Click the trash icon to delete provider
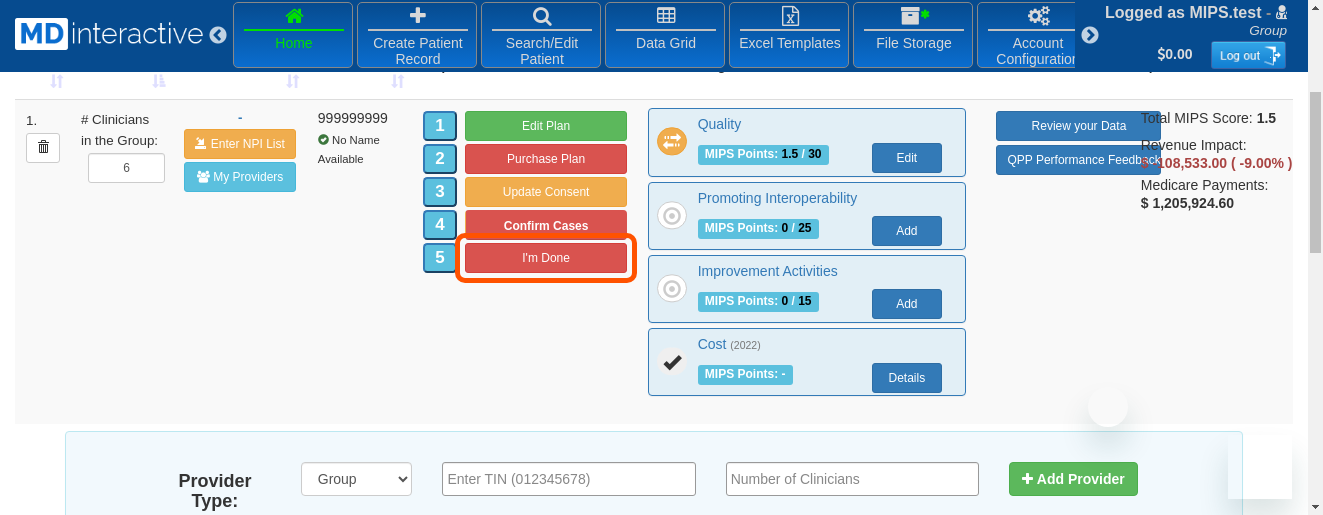This screenshot has width=1323, height=515. click(43, 147)
